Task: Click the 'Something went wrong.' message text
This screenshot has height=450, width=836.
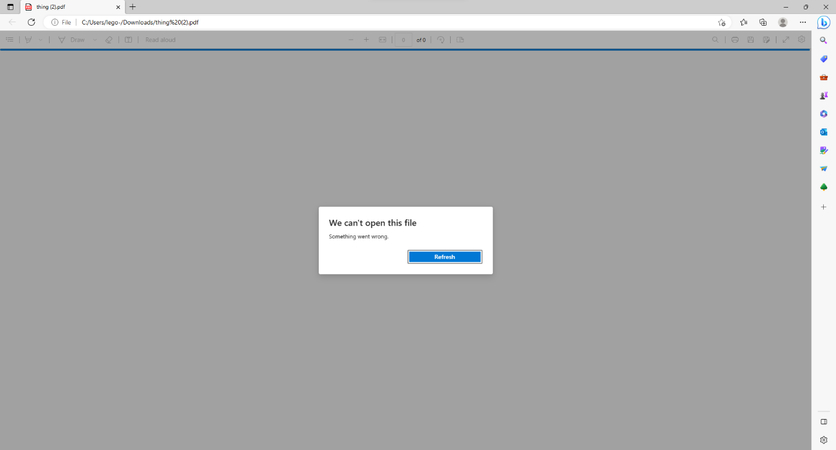Action: tap(359, 237)
